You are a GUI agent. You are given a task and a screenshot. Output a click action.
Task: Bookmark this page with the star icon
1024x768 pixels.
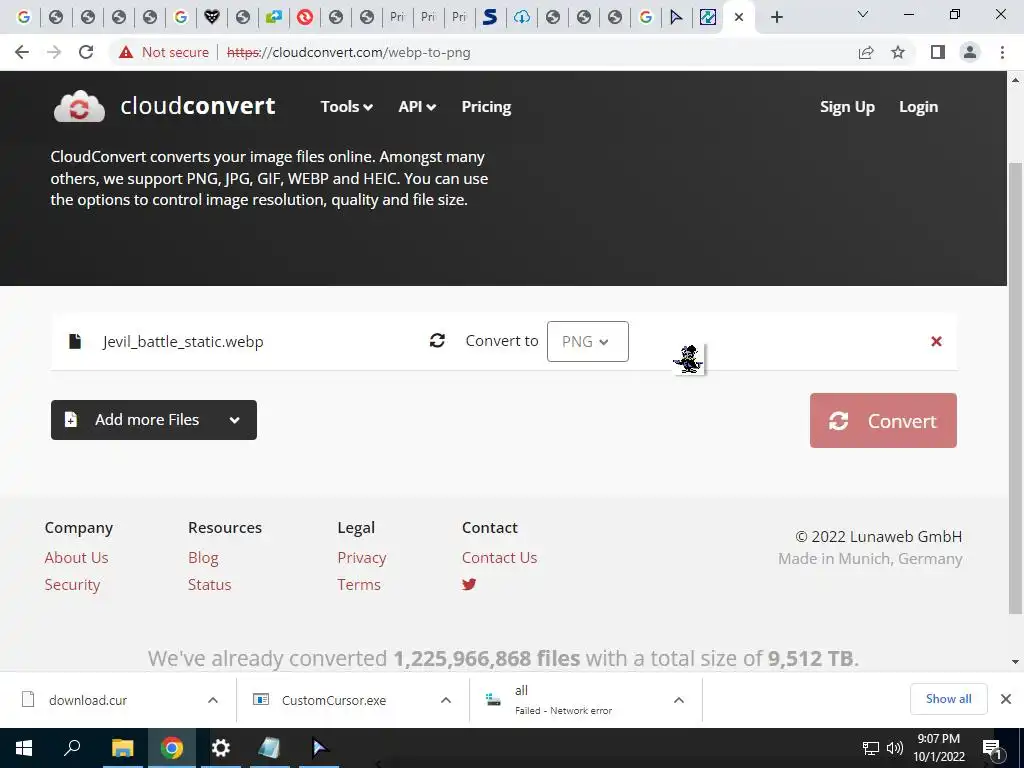[898, 52]
